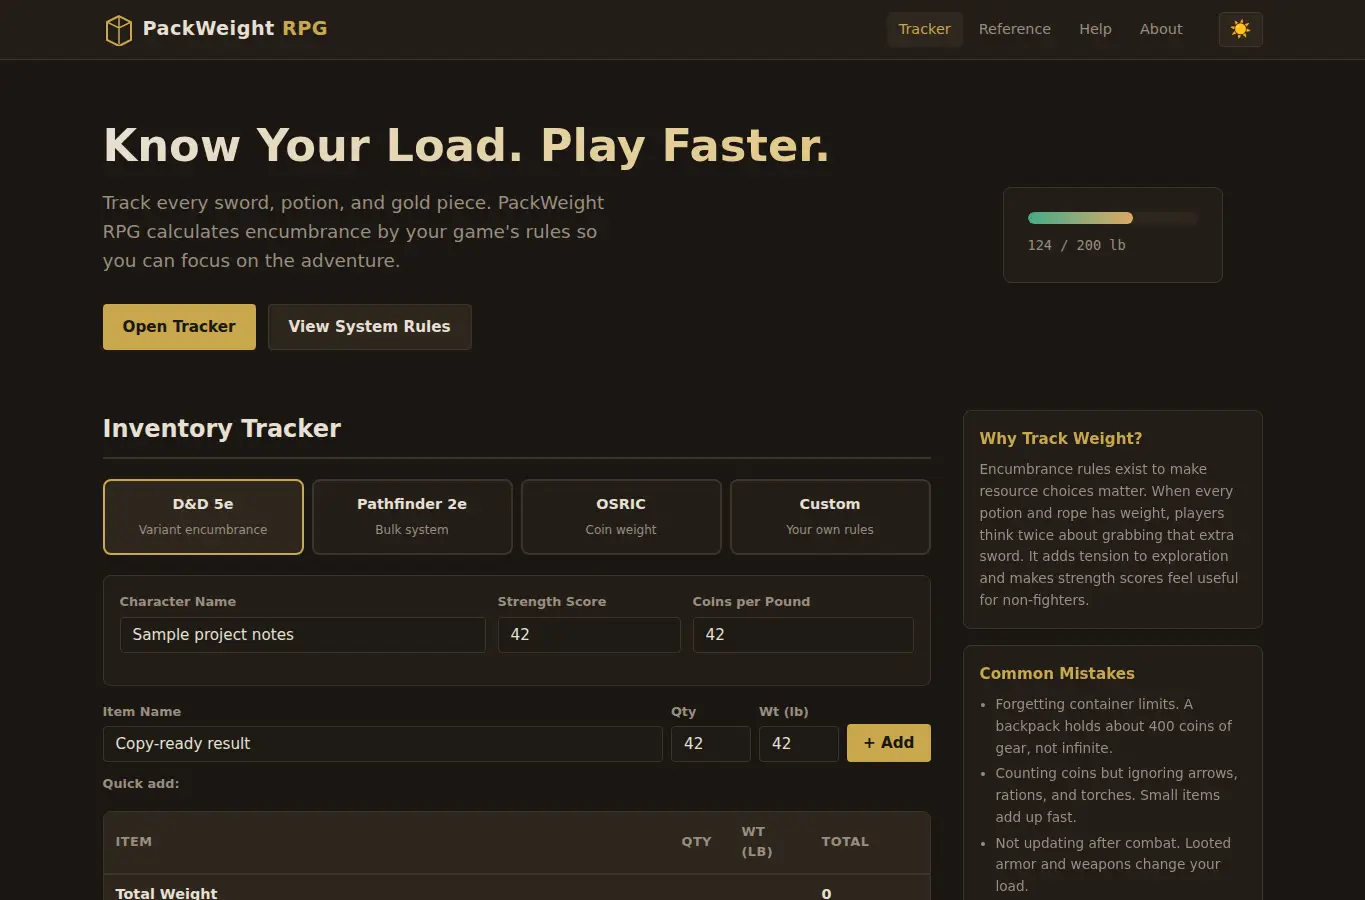Focus the Wt (lb) input field
Screen dimensions: 1365x900
coord(798,744)
